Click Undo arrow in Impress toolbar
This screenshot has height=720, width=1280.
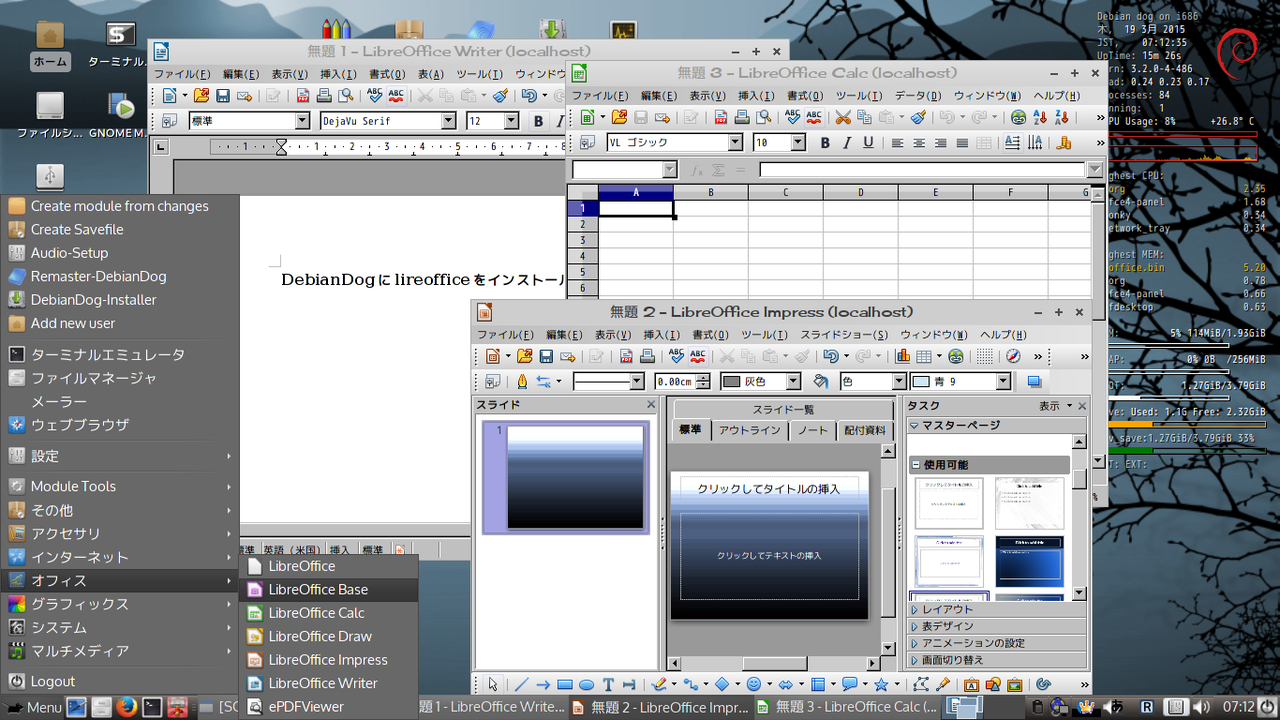click(x=830, y=356)
